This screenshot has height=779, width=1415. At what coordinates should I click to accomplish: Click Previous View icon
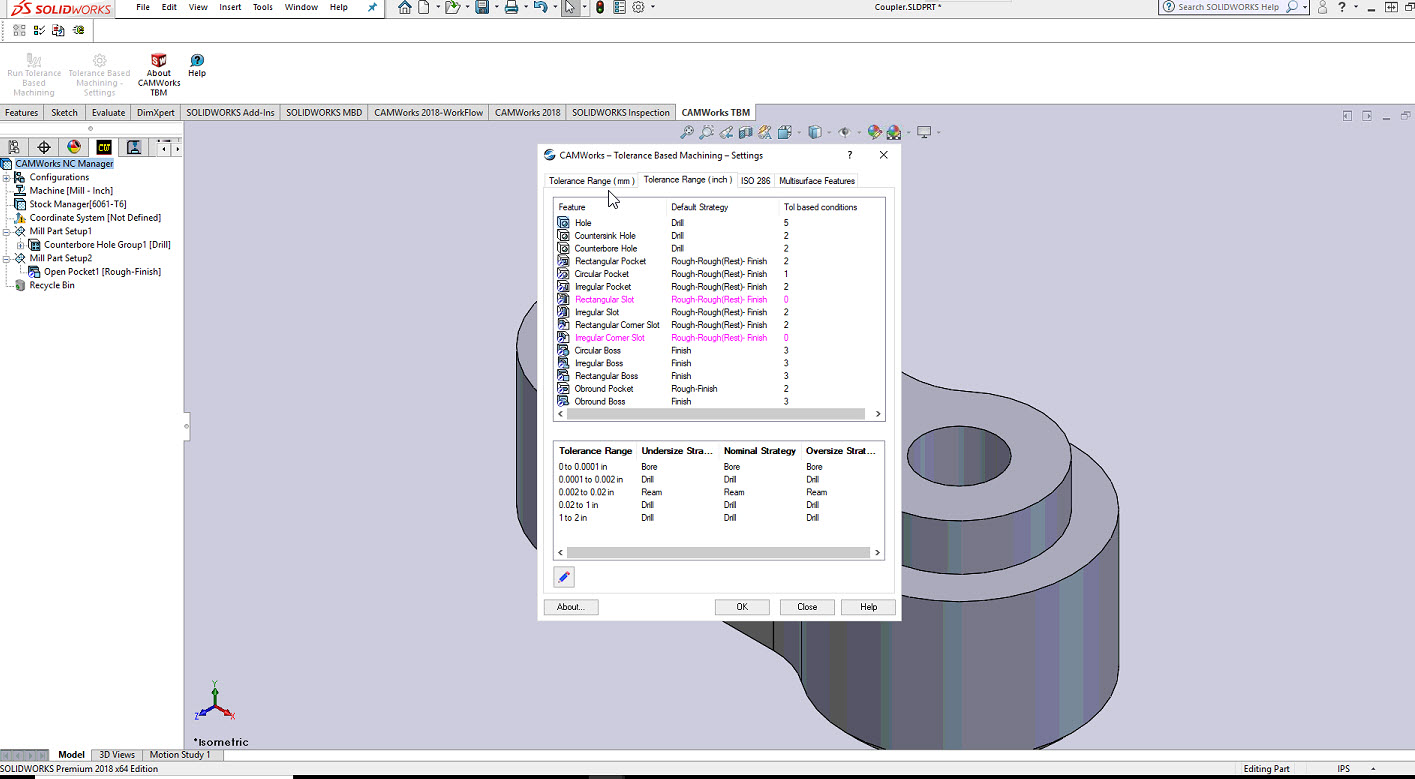[x=726, y=132]
